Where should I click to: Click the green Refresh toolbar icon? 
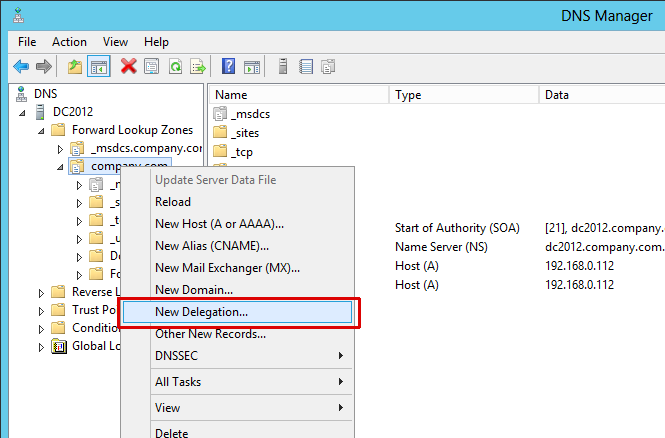[175, 67]
